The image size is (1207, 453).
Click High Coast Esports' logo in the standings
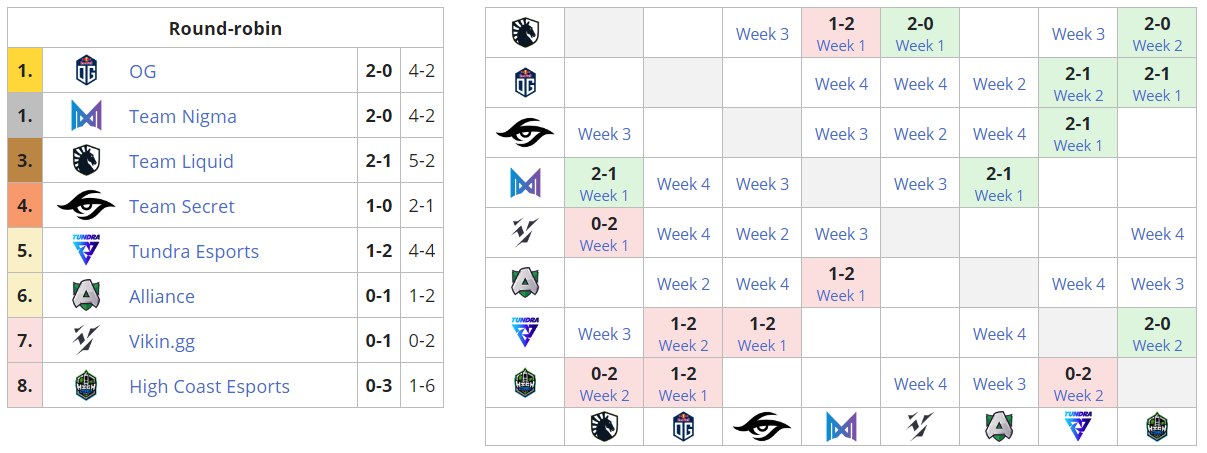tap(87, 386)
